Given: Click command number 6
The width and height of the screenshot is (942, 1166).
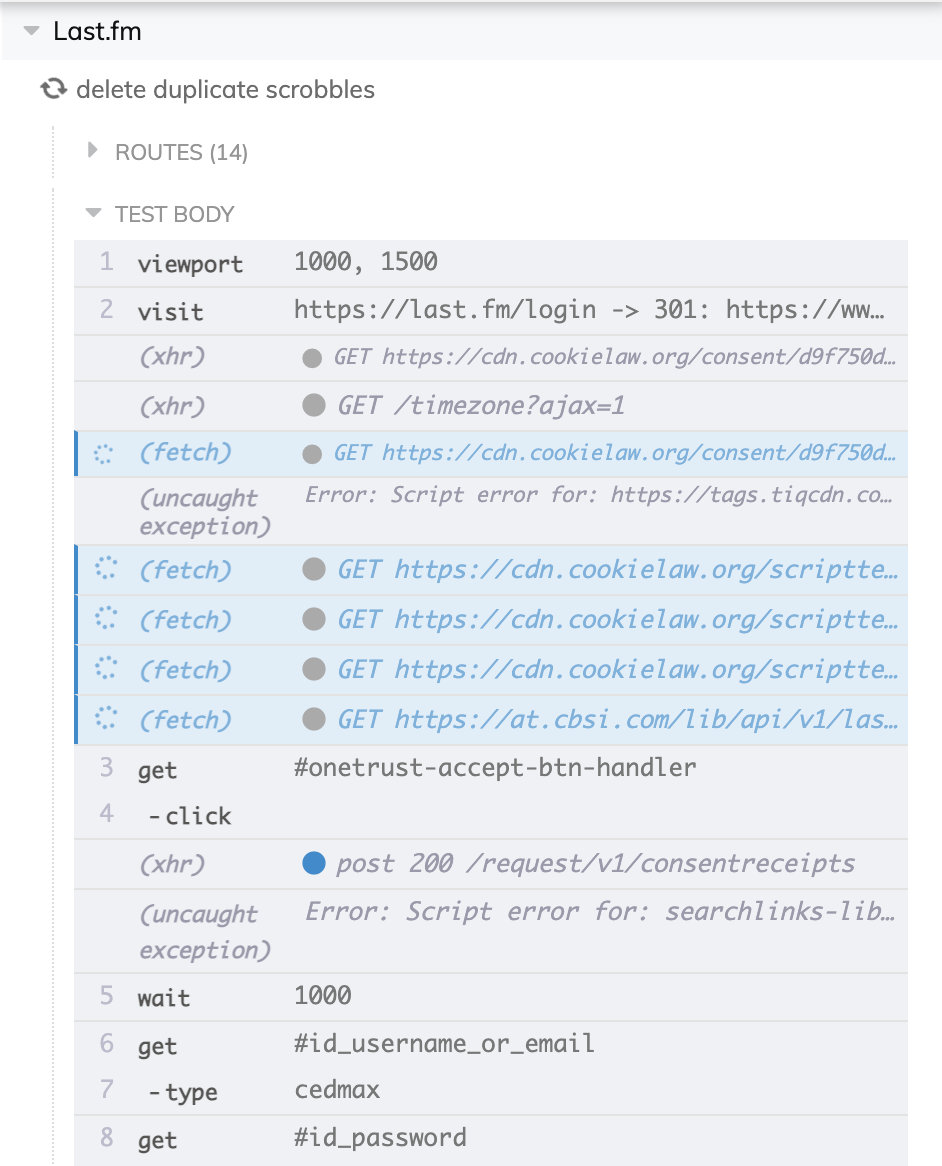Looking at the screenshot, I should click(106, 1043).
